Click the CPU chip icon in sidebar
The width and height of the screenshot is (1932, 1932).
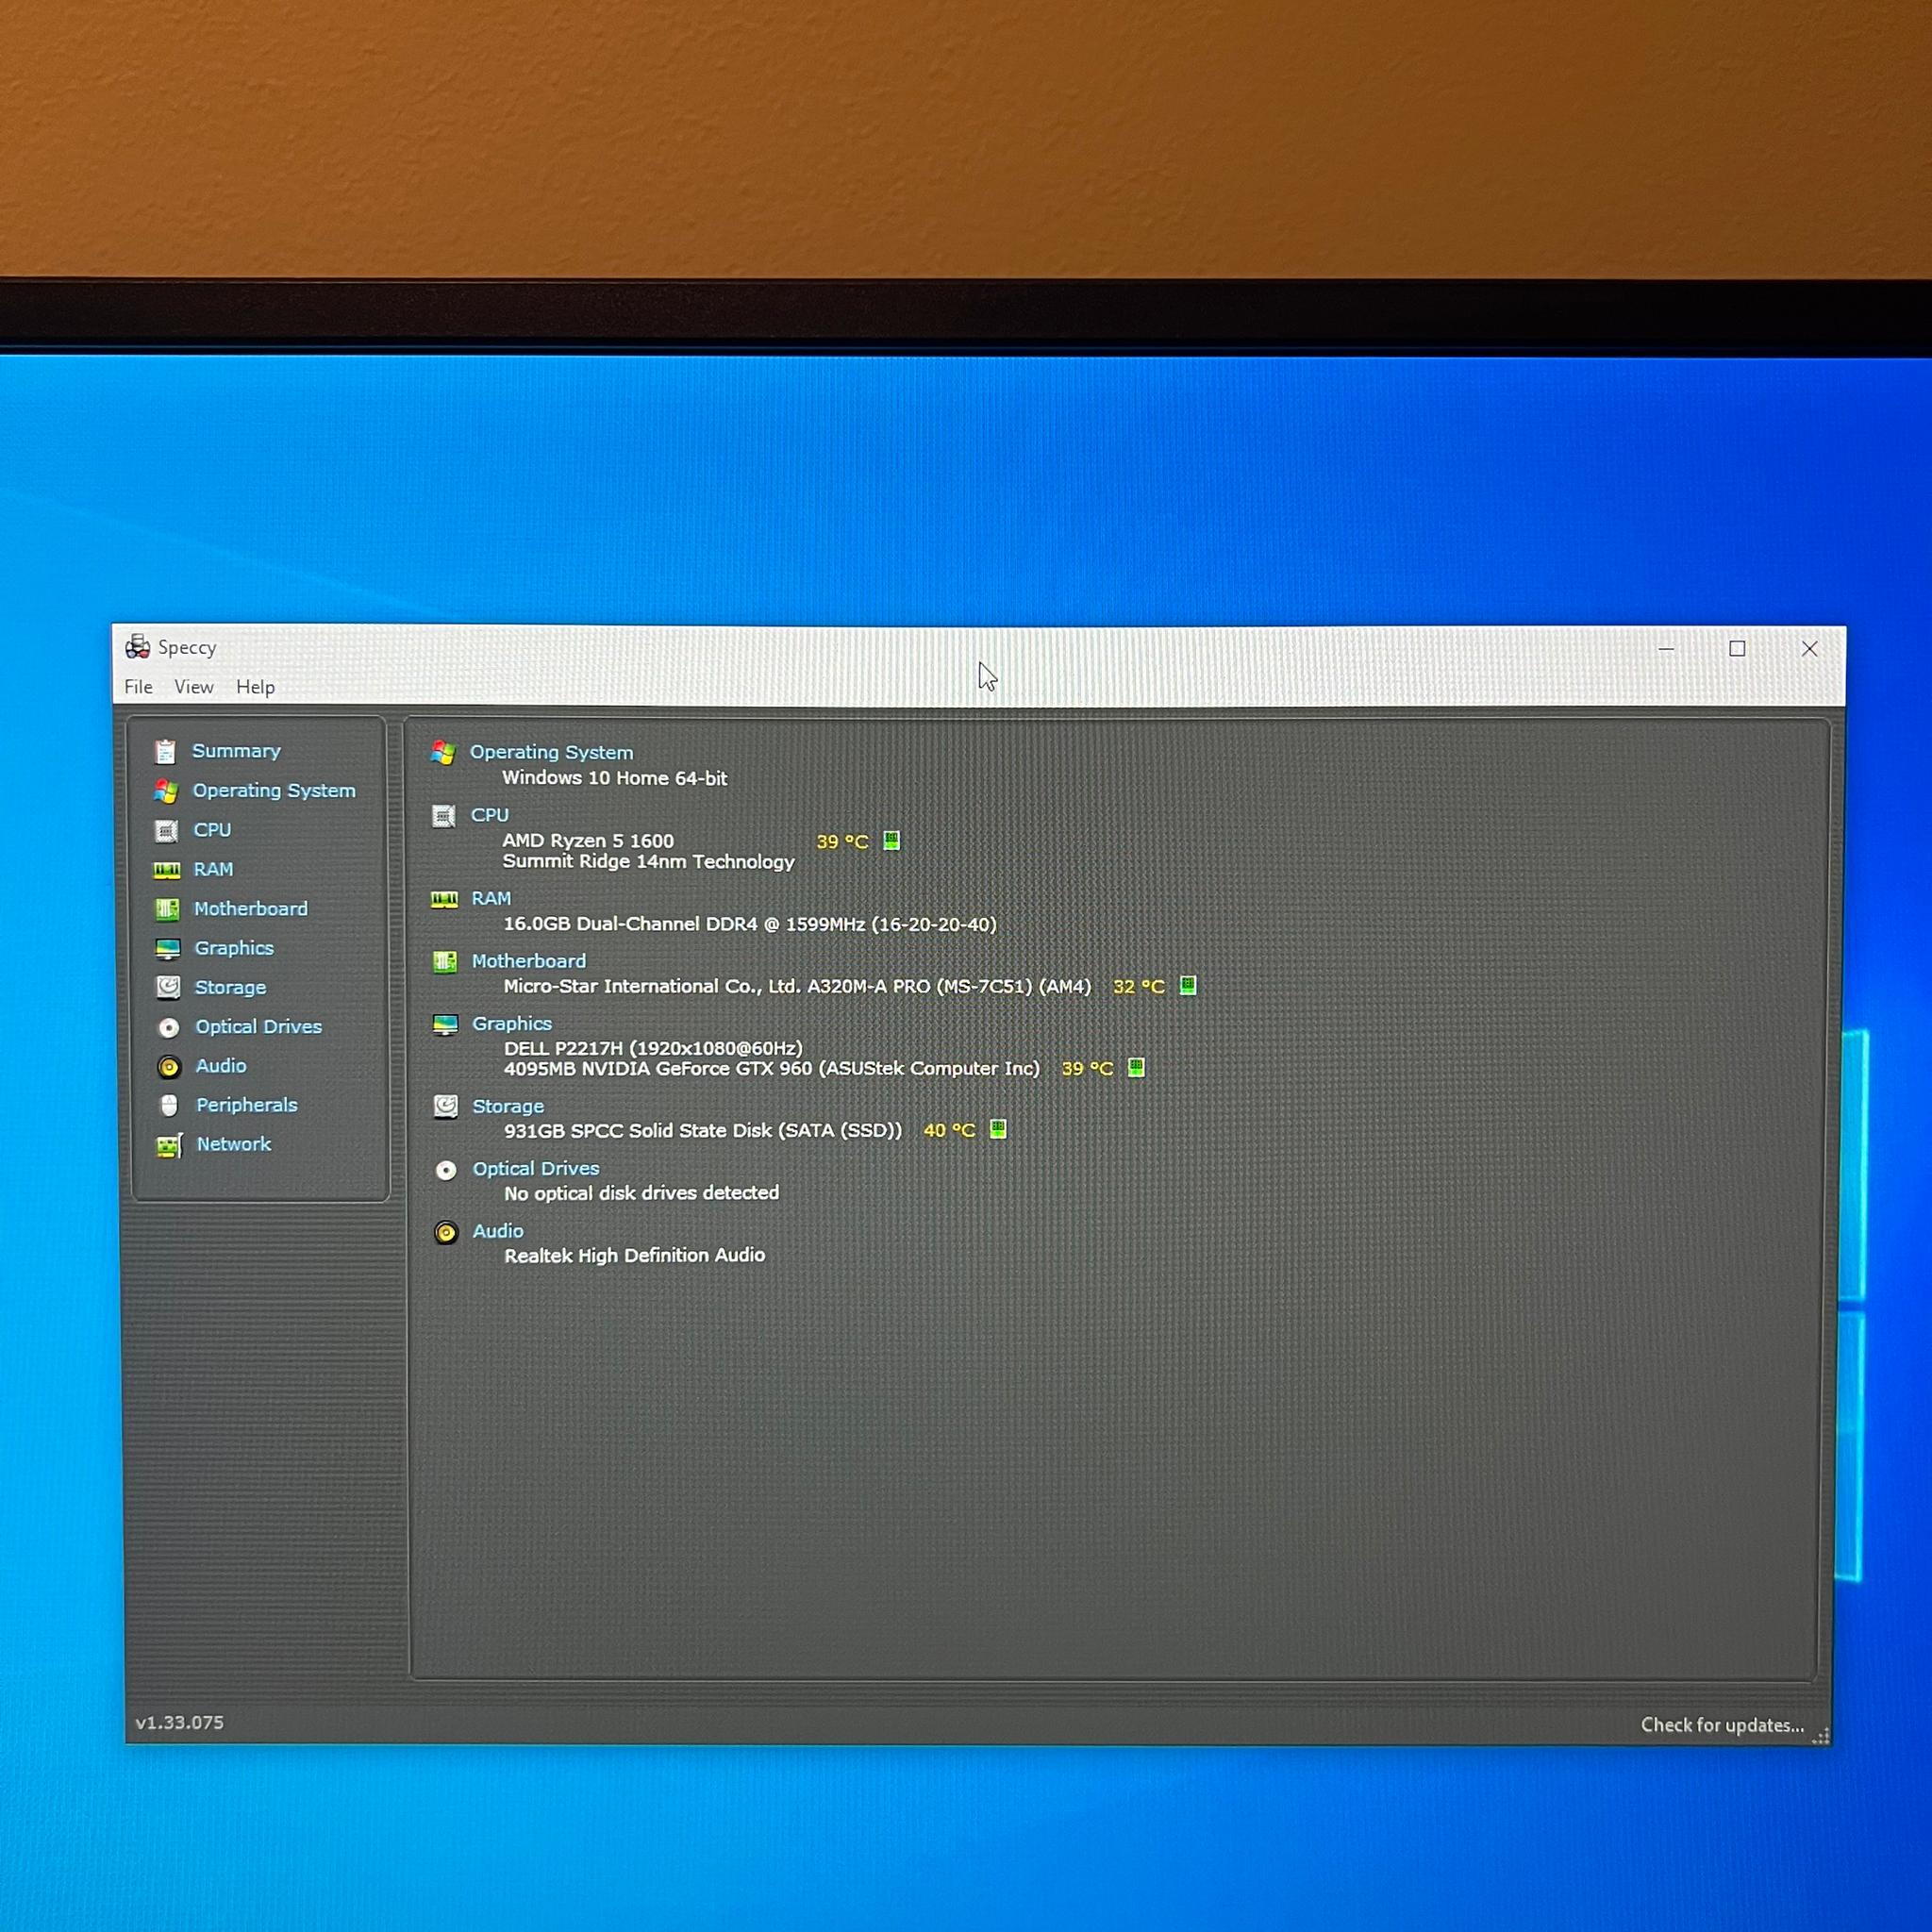coord(167,831)
